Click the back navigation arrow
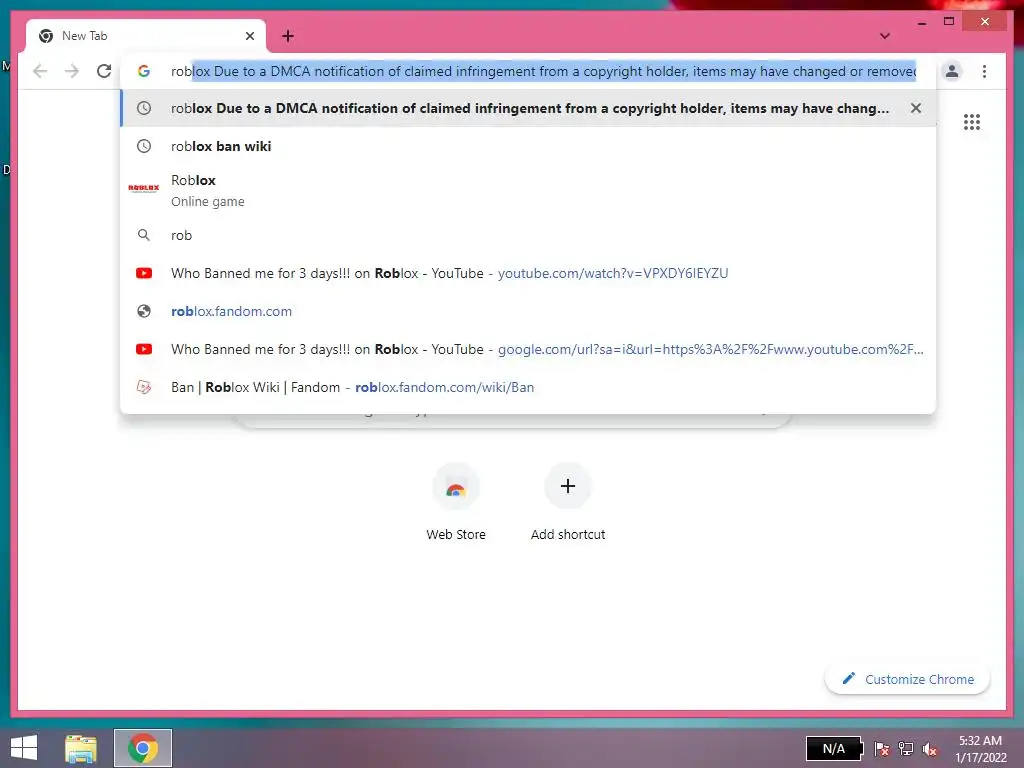Viewport: 1024px width, 768px height. pyautogui.click(x=40, y=71)
